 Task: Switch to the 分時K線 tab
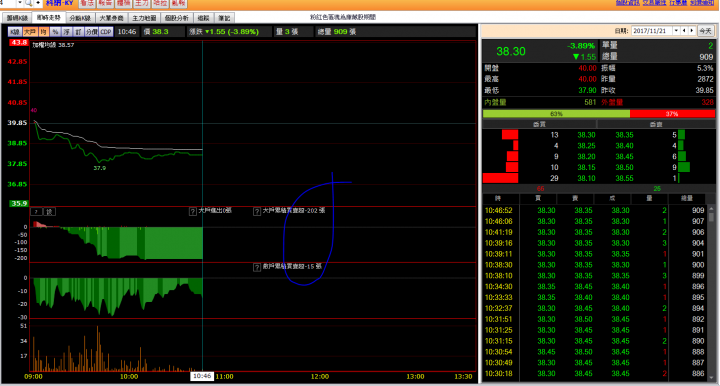80,18
